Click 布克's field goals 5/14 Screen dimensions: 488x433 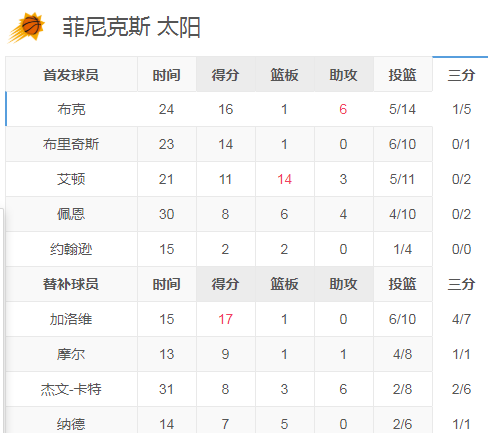[402, 109]
